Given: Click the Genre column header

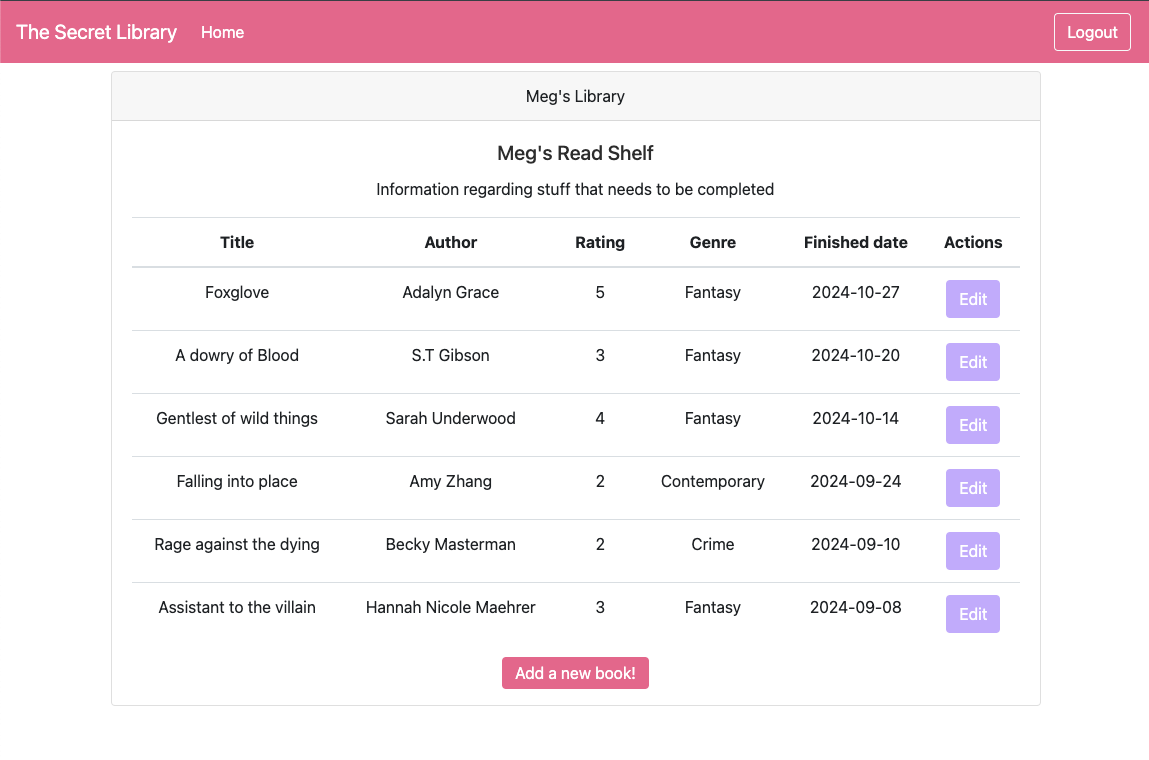Looking at the screenshot, I should [x=712, y=242].
